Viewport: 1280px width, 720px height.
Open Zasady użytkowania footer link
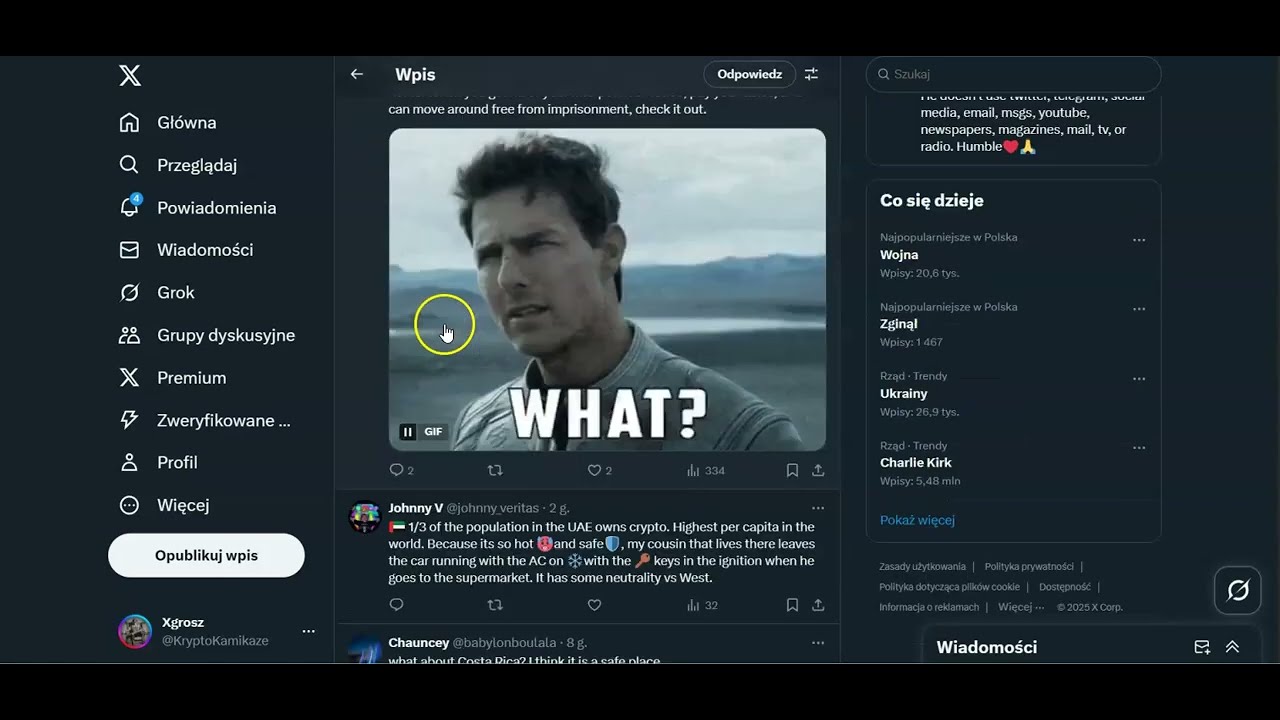pos(922,567)
